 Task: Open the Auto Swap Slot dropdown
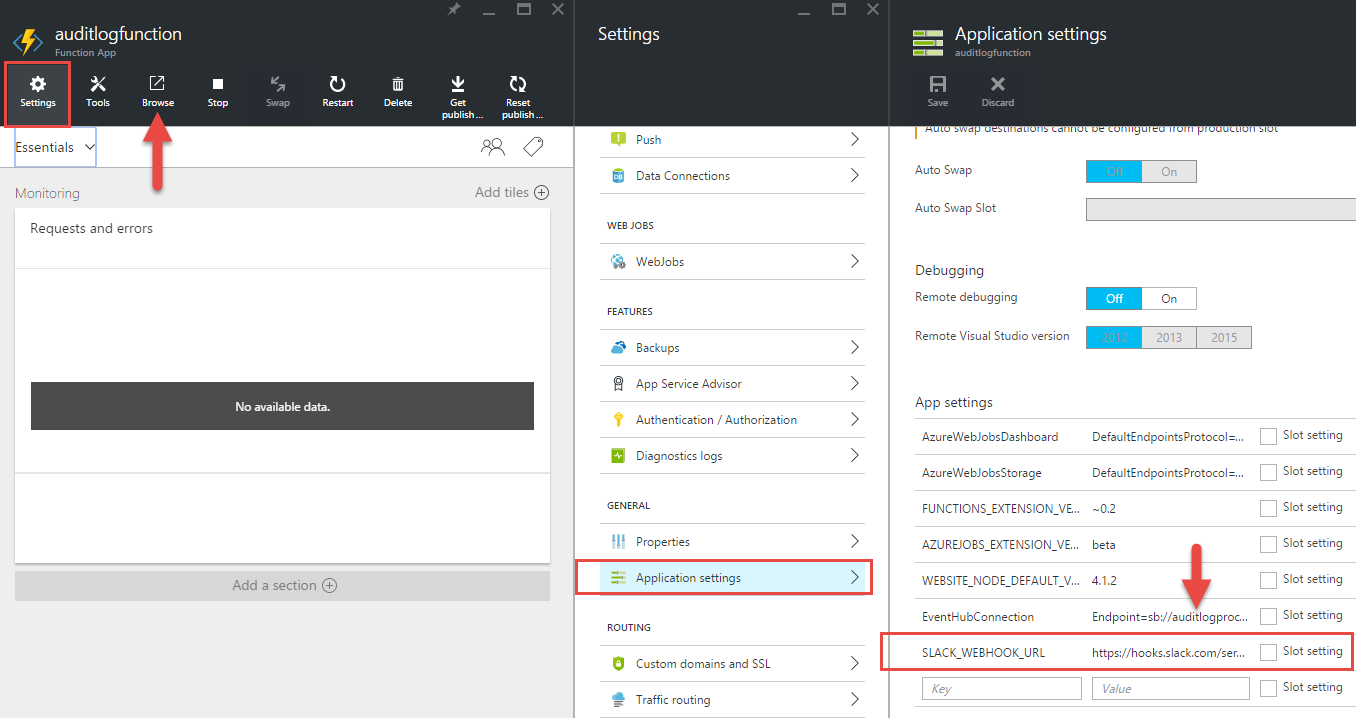point(1220,209)
